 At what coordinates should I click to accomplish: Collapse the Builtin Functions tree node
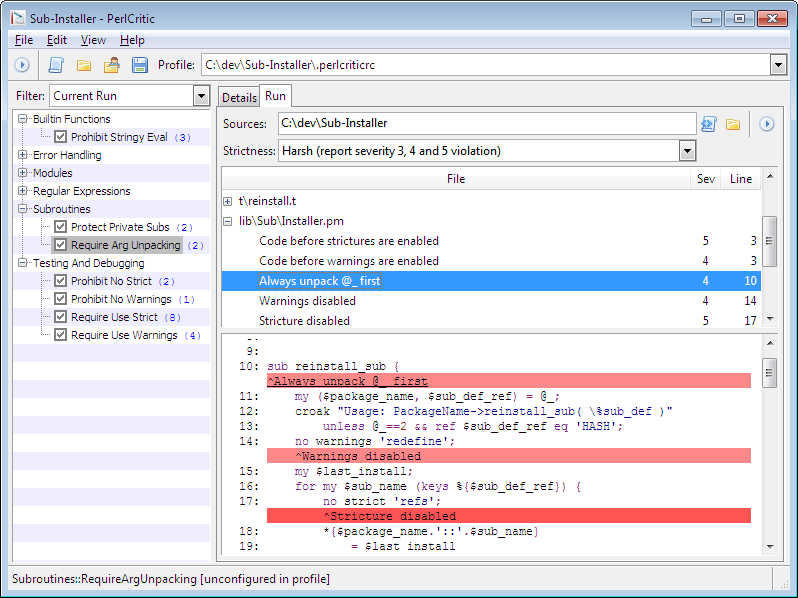tap(22, 119)
